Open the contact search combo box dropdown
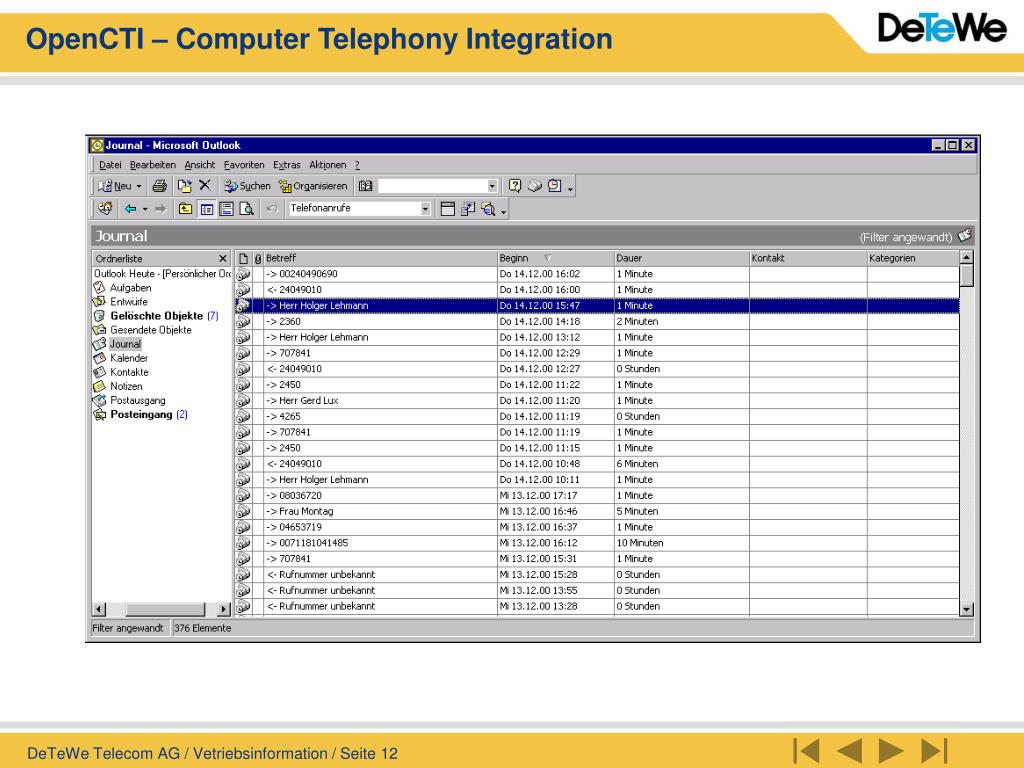The height and width of the screenshot is (768, 1024). [492, 186]
